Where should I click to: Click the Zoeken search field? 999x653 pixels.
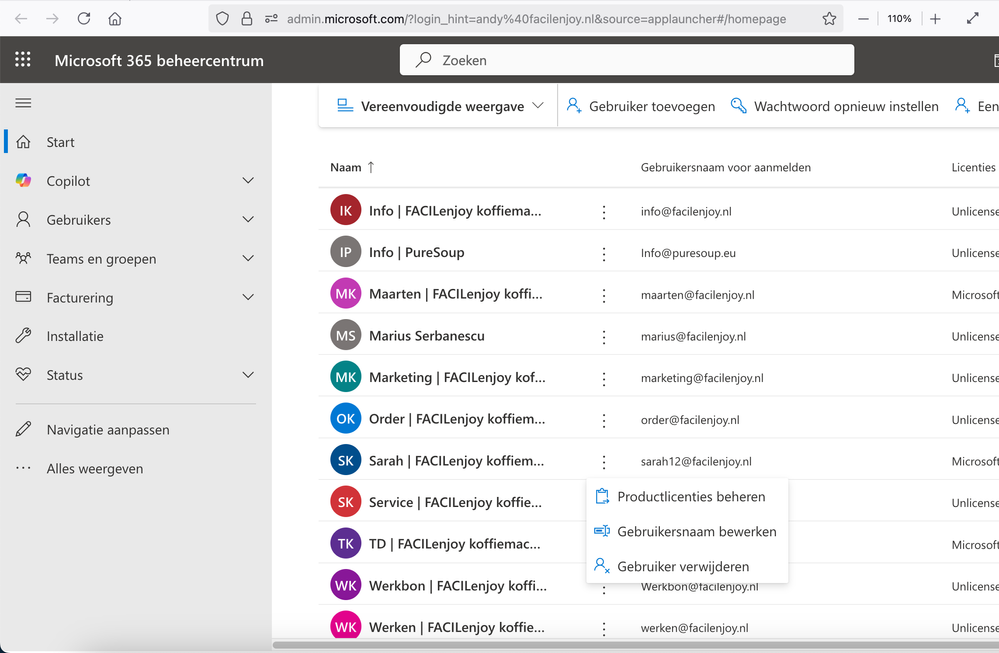click(627, 60)
